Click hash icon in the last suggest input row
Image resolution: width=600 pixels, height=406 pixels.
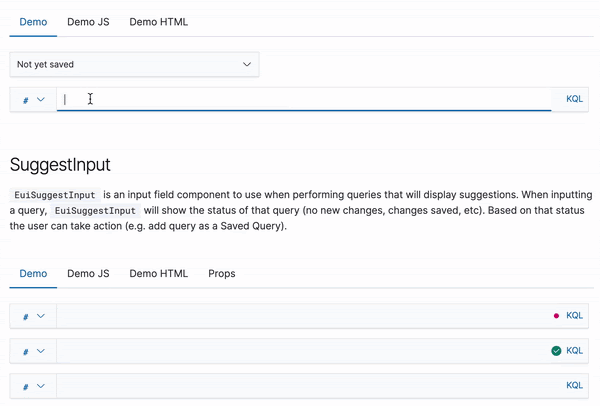click(x=26, y=386)
